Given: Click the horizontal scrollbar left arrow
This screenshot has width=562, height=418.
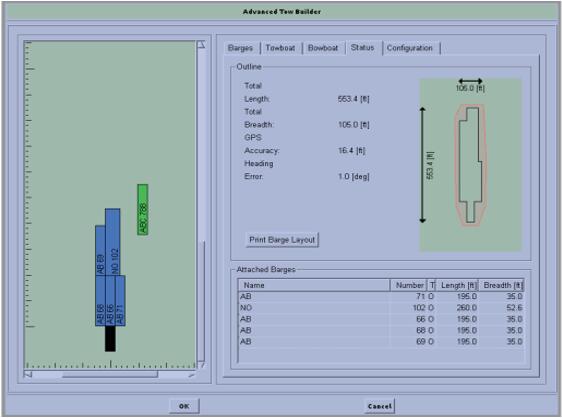Looking at the screenshot, I should (x=28, y=375).
